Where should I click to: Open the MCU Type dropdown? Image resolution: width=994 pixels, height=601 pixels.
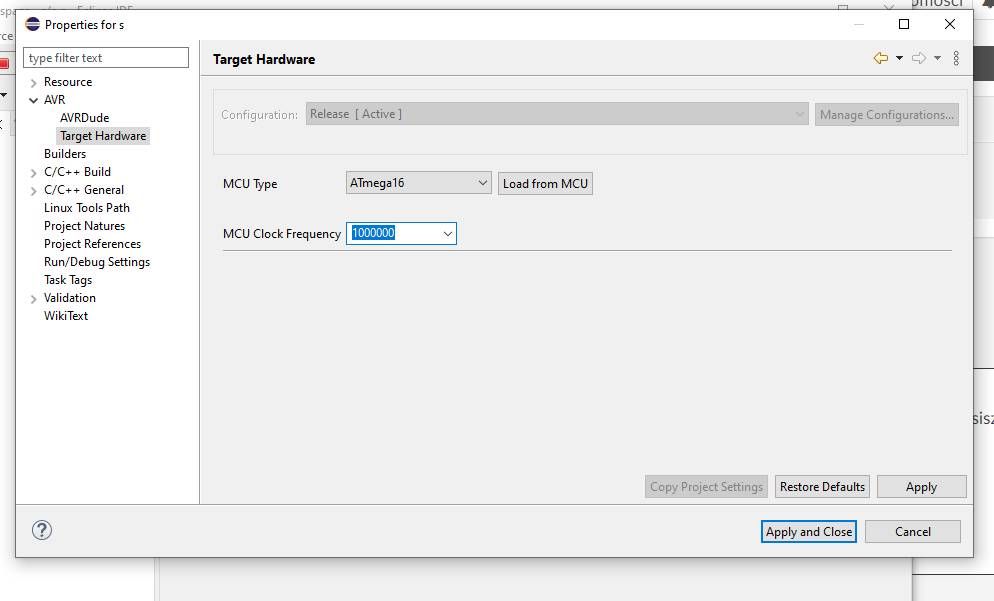tap(482, 183)
